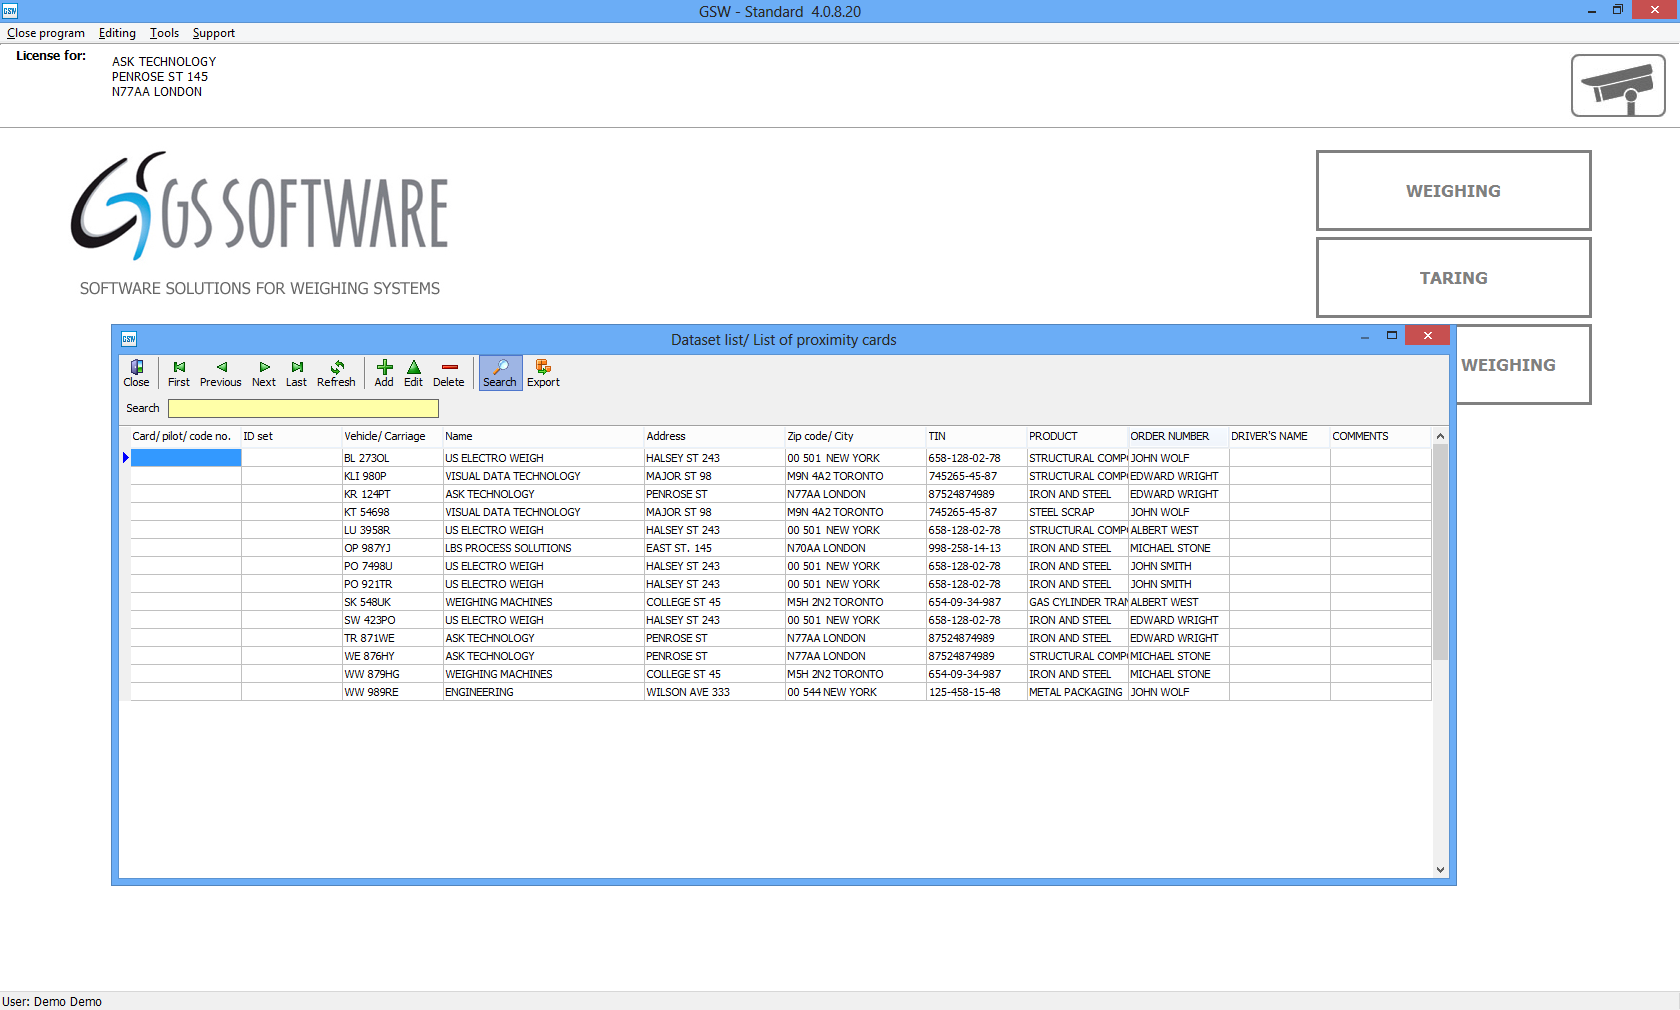Image resolution: width=1680 pixels, height=1010 pixels.
Task: Open the camera icon at top right
Action: pyautogui.click(x=1617, y=86)
